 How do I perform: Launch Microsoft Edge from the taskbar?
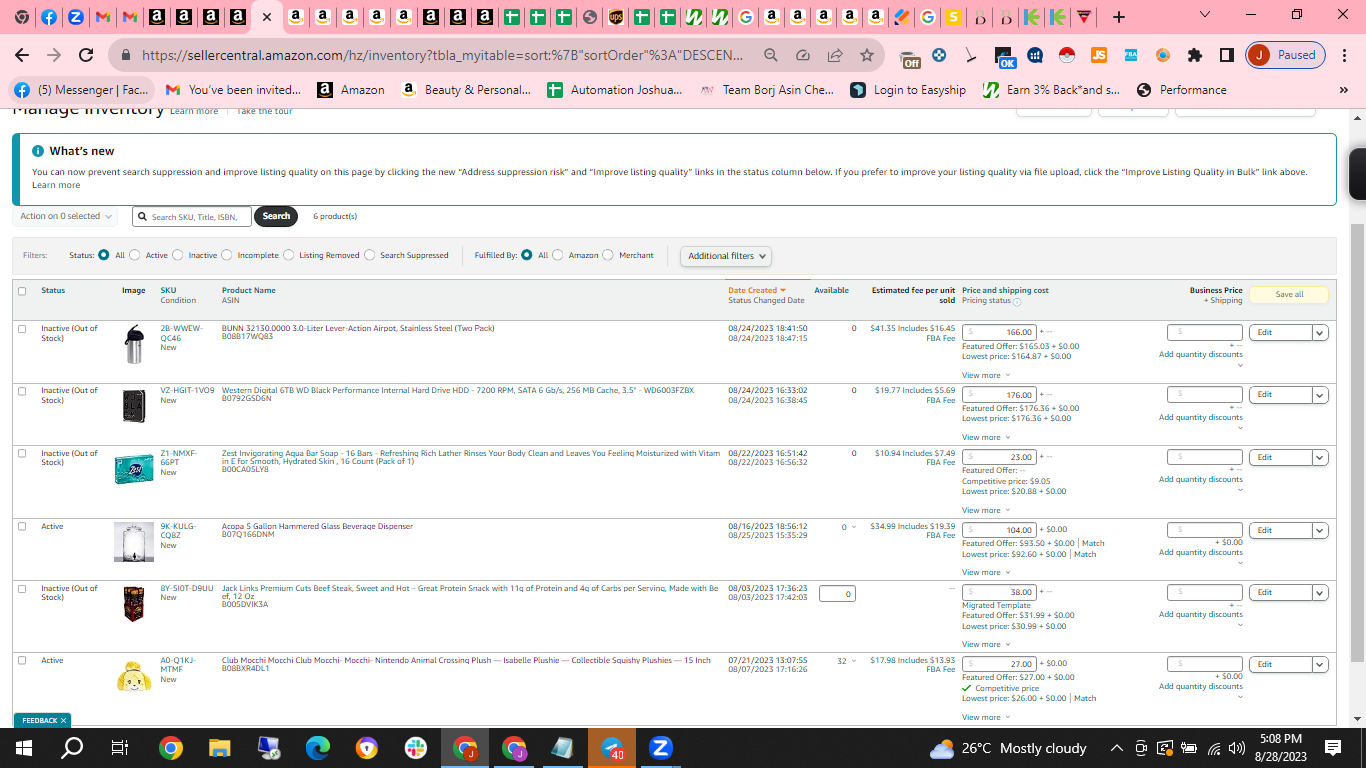[x=318, y=748]
